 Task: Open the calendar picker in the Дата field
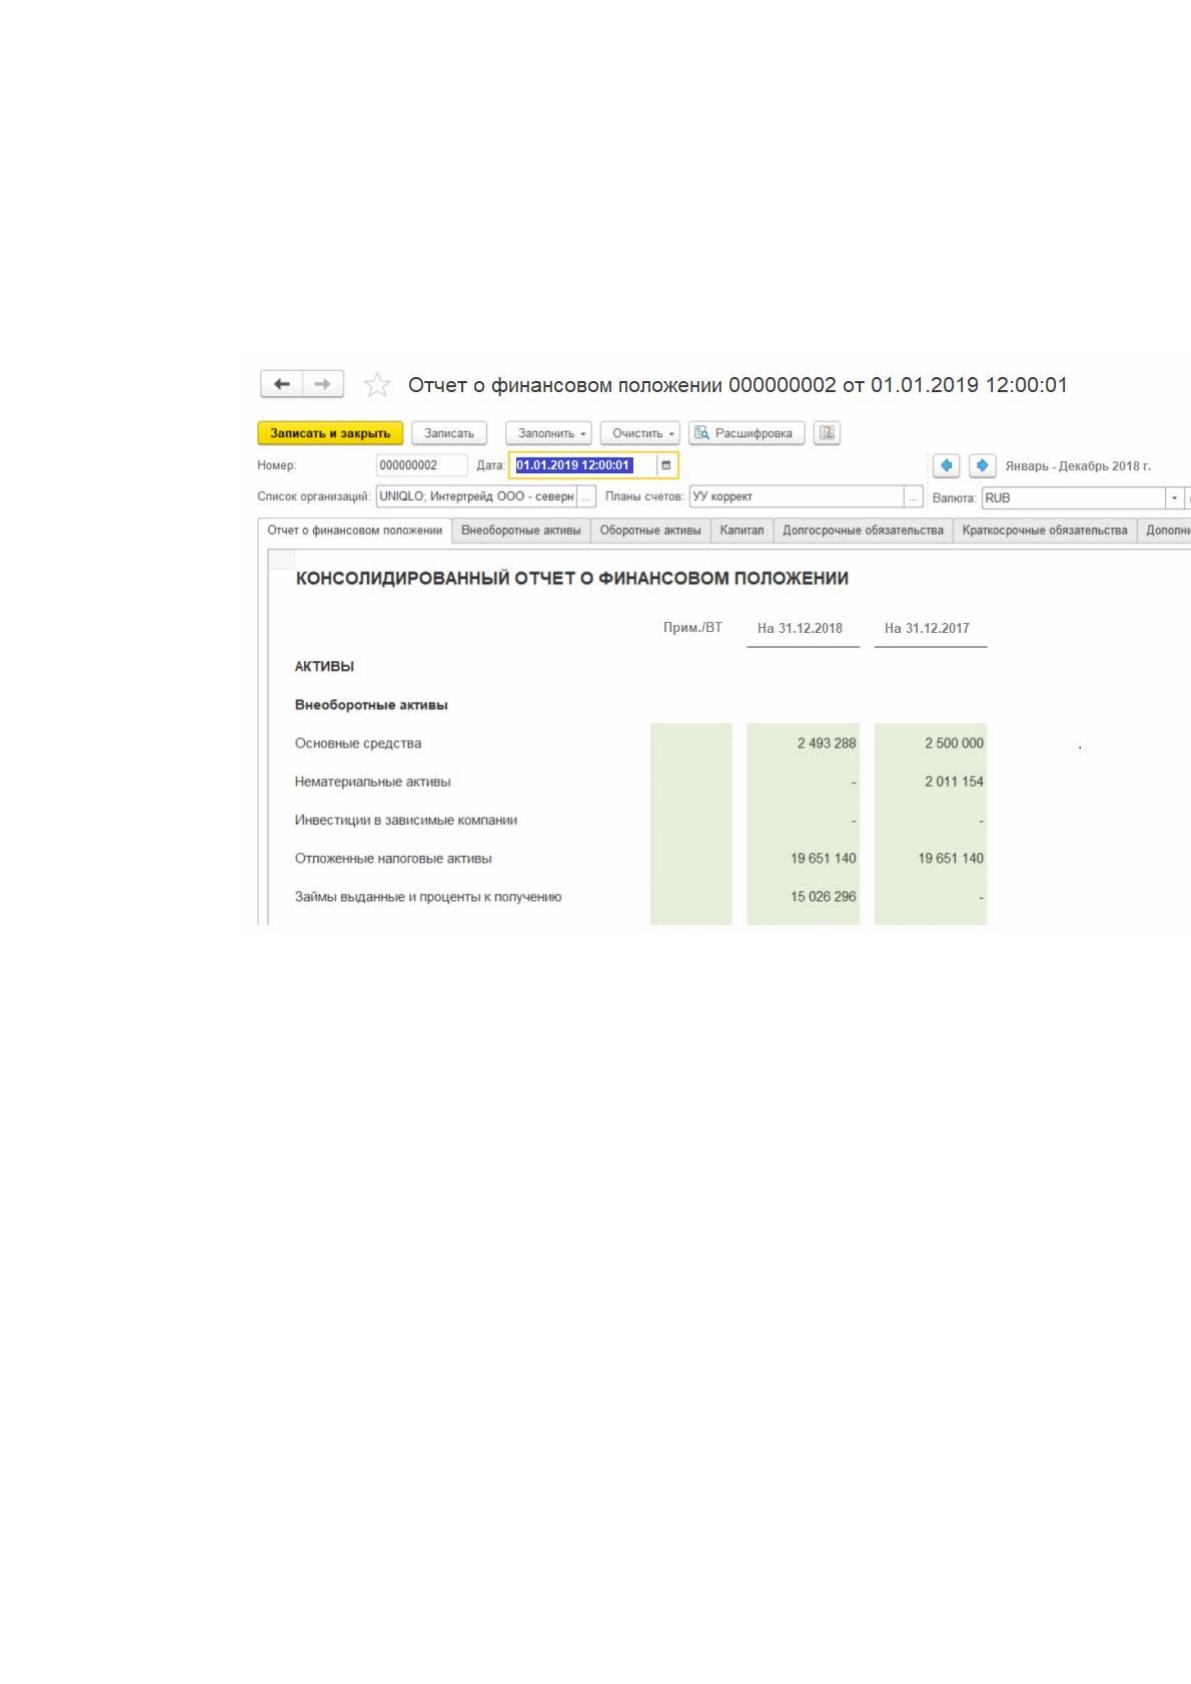[x=666, y=465]
